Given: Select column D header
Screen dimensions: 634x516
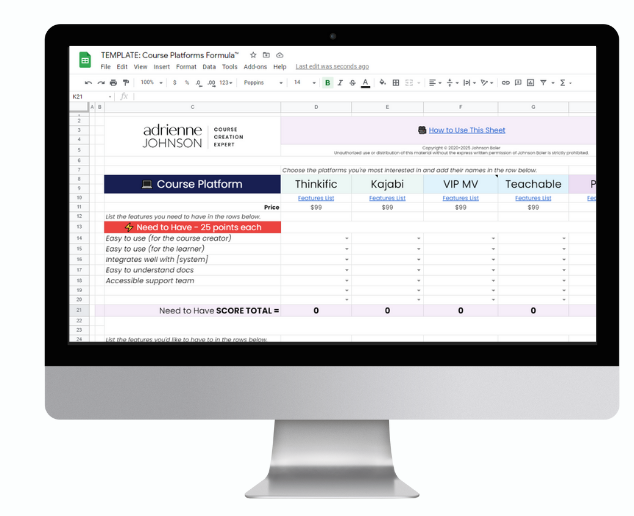Looking at the screenshot, I should 316,107.
